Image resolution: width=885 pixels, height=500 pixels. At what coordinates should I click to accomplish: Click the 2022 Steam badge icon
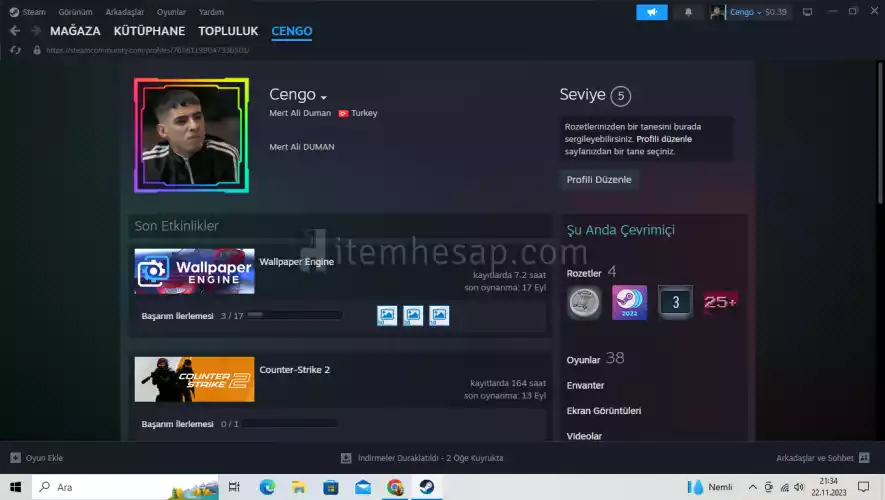[x=629, y=302]
